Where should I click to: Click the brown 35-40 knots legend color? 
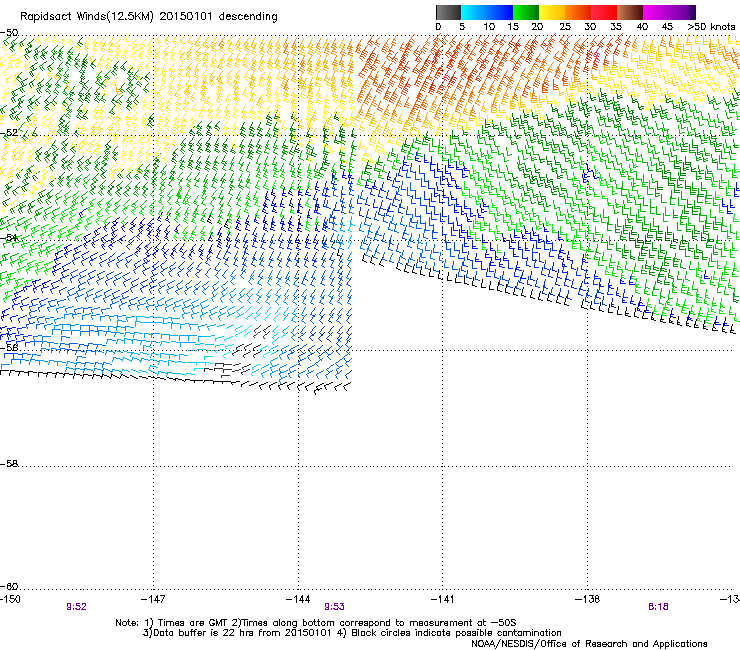coord(630,12)
